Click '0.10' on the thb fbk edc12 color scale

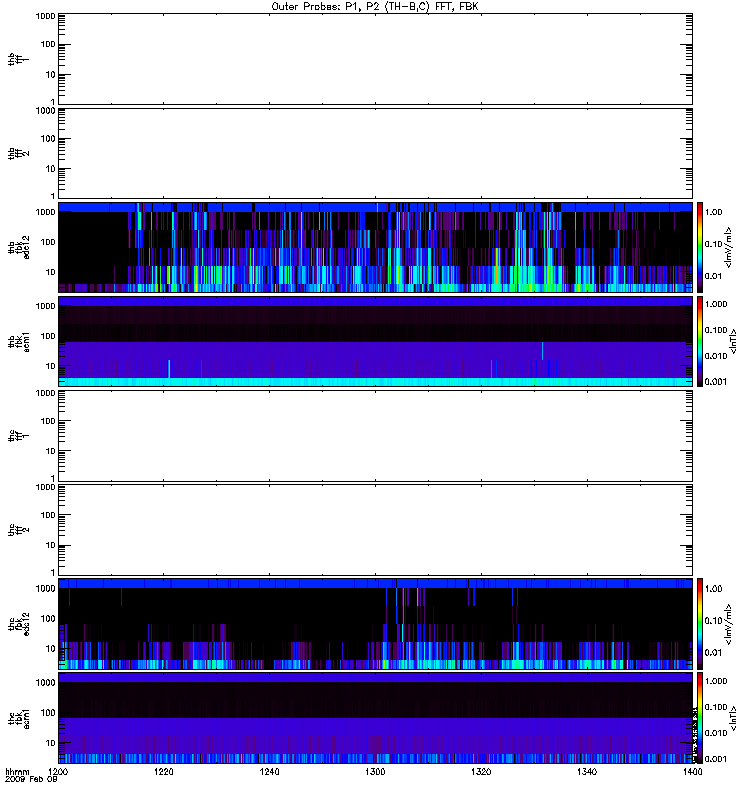(x=714, y=244)
